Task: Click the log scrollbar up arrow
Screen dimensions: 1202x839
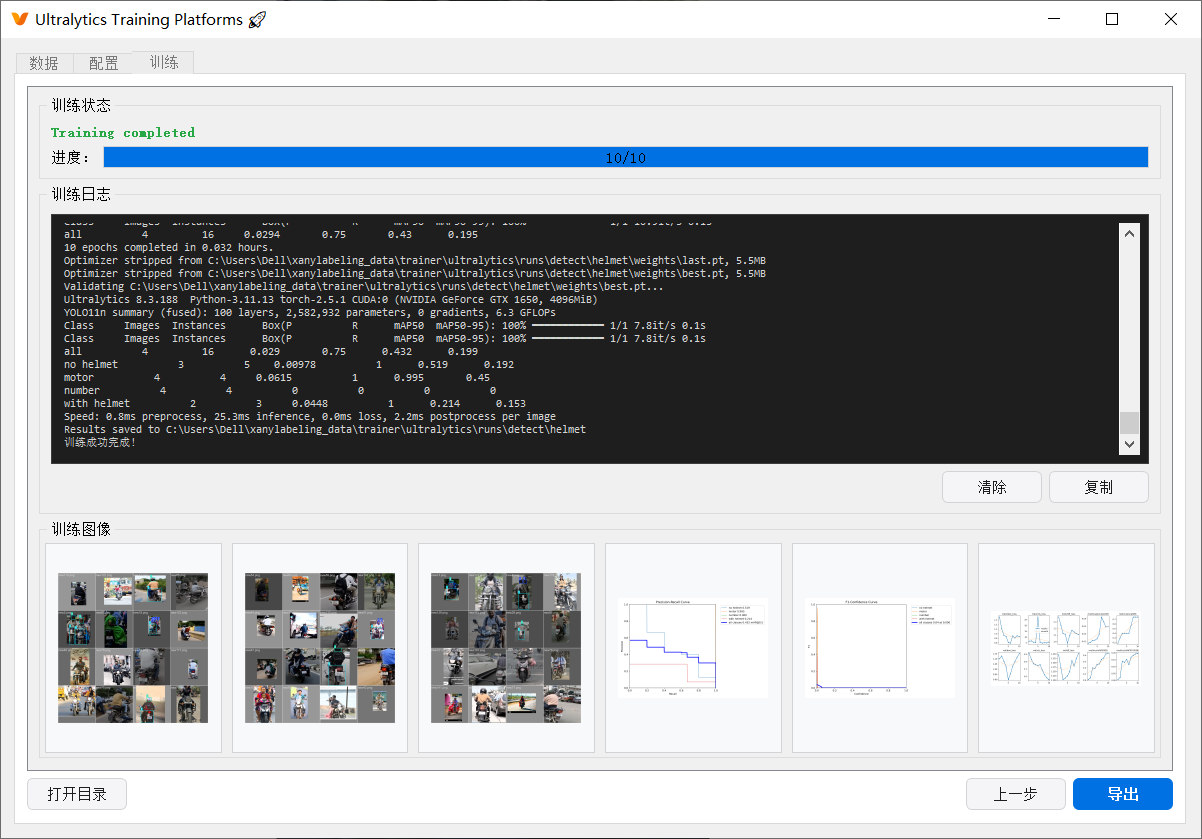Action: pyautogui.click(x=1129, y=232)
